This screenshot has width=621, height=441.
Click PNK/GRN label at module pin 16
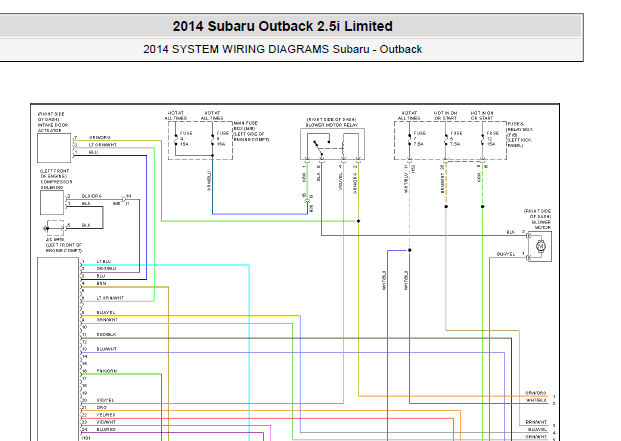[x=107, y=371]
